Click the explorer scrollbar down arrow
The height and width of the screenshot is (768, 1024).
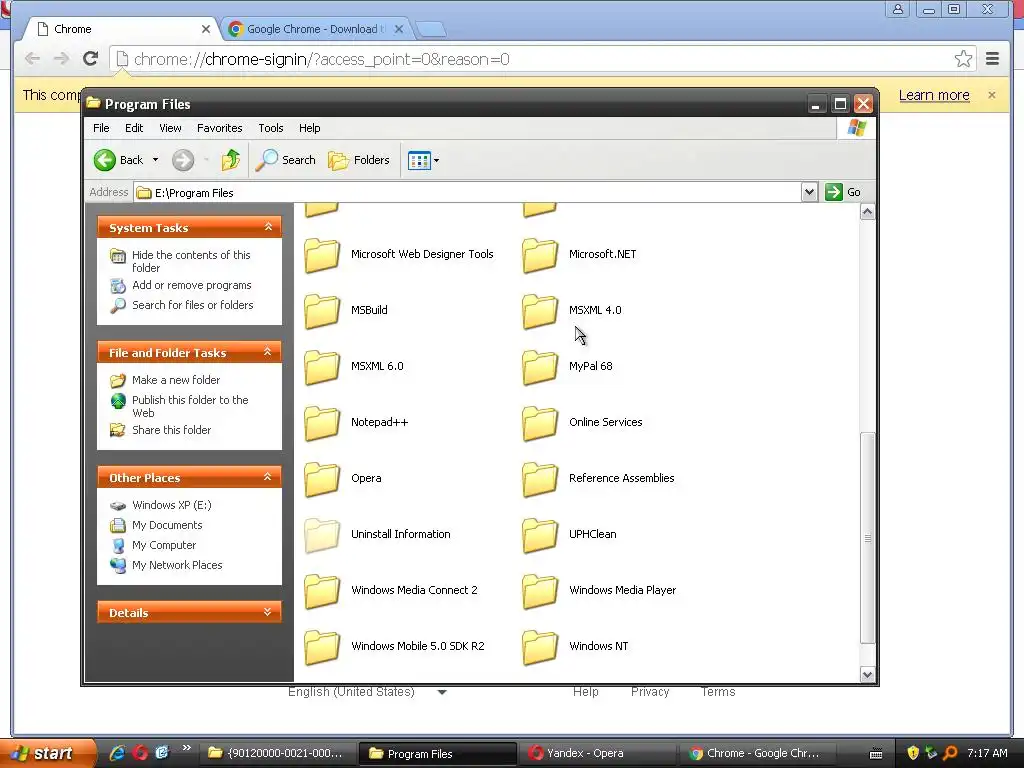coord(867,675)
